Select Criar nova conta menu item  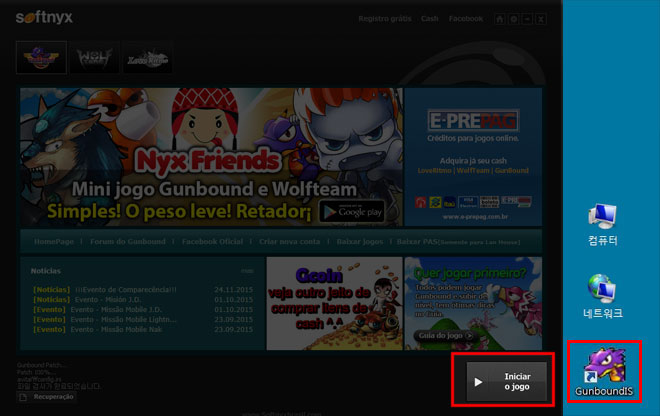[x=290, y=242]
